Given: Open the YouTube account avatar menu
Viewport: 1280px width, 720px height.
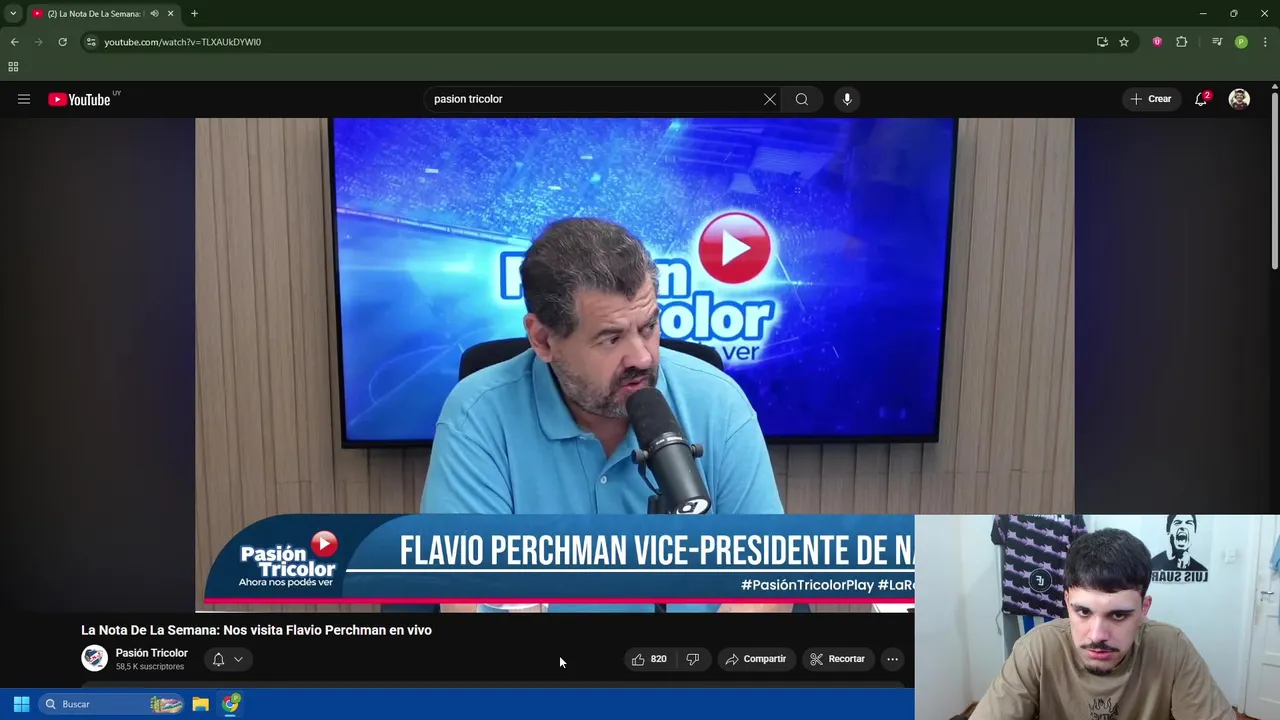Looking at the screenshot, I should point(1239,99).
